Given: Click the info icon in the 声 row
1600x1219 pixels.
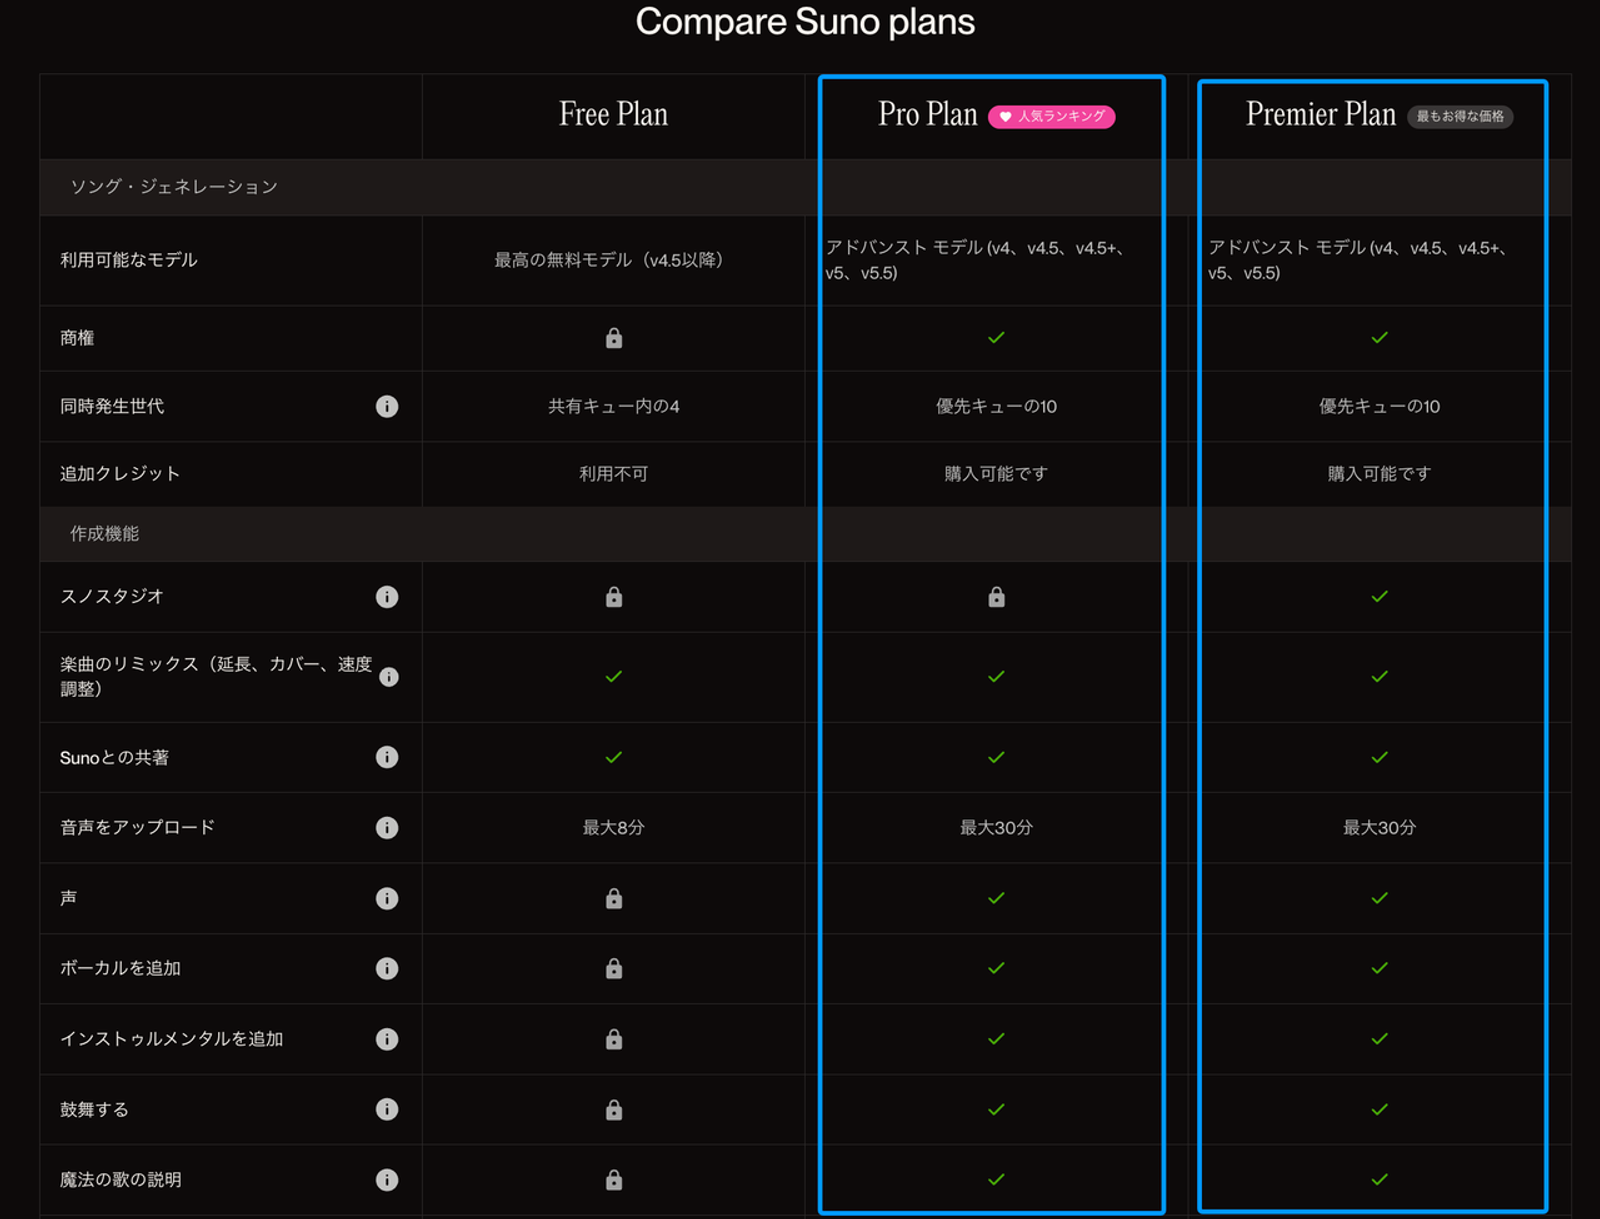Looking at the screenshot, I should (387, 898).
